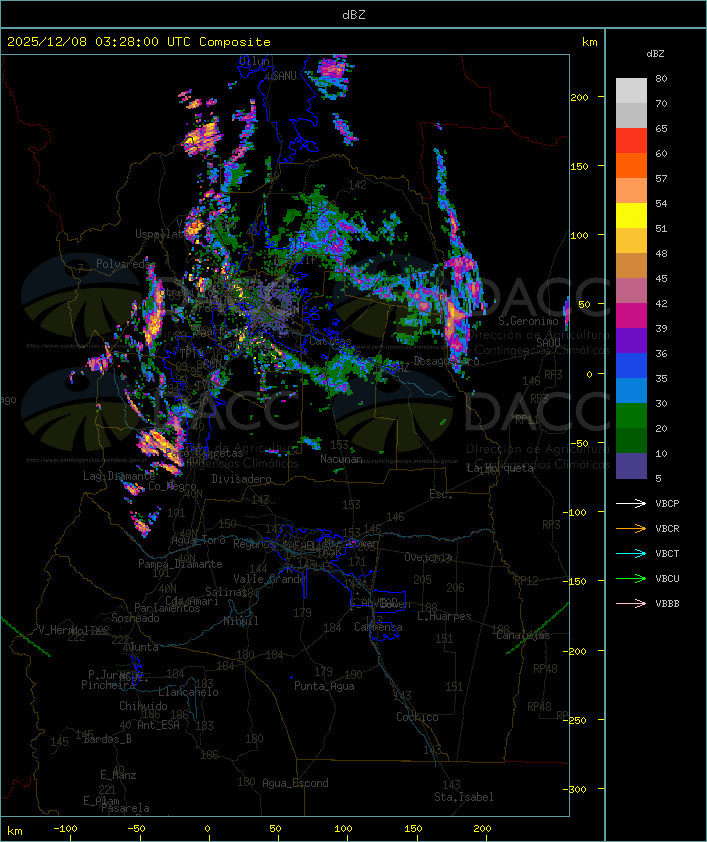Select gold 51–48 dBZ legend swatch
Image resolution: width=707 pixels, height=842 pixels.
(x=631, y=240)
